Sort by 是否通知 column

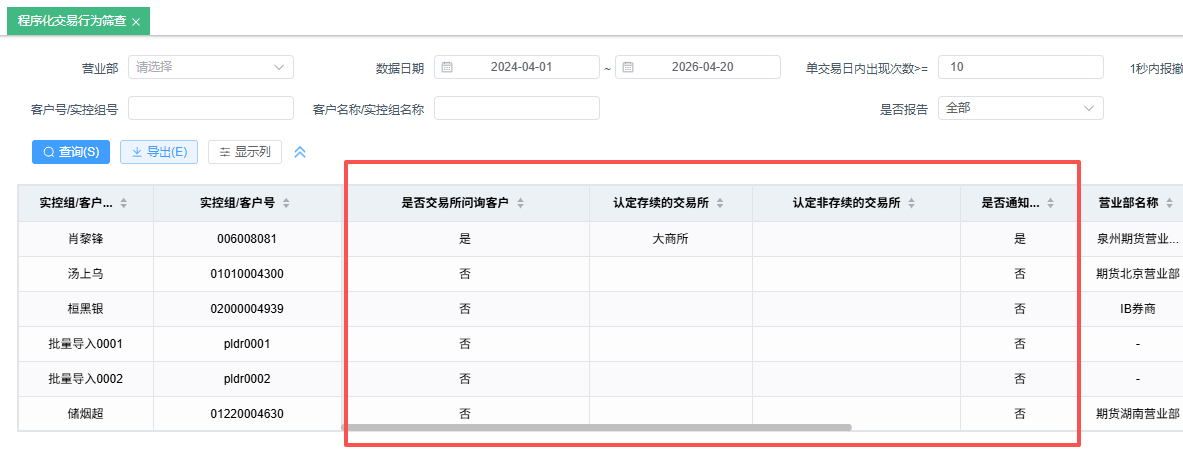click(x=1049, y=203)
